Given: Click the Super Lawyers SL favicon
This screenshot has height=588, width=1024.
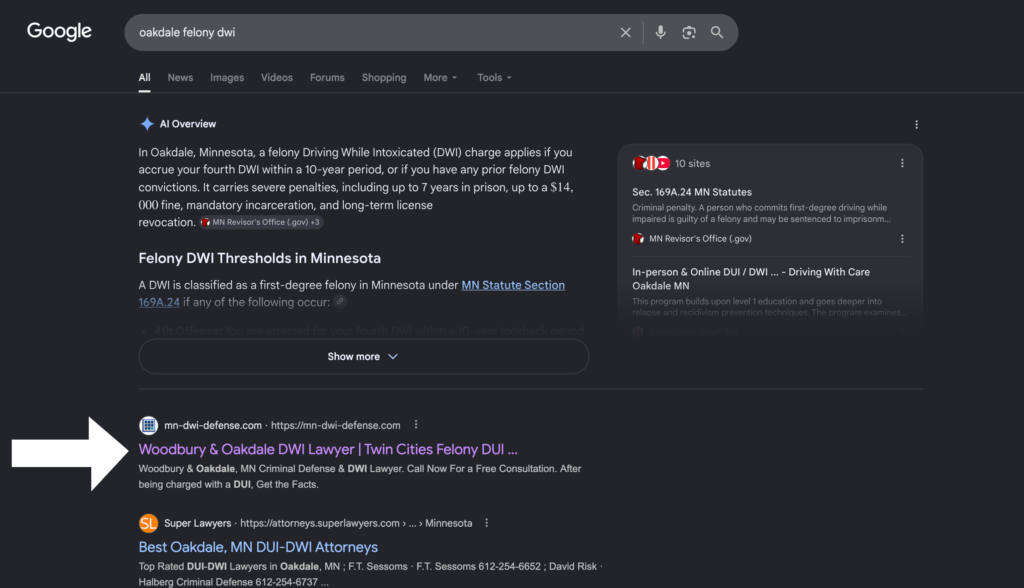Looking at the screenshot, I should point(148,523).
